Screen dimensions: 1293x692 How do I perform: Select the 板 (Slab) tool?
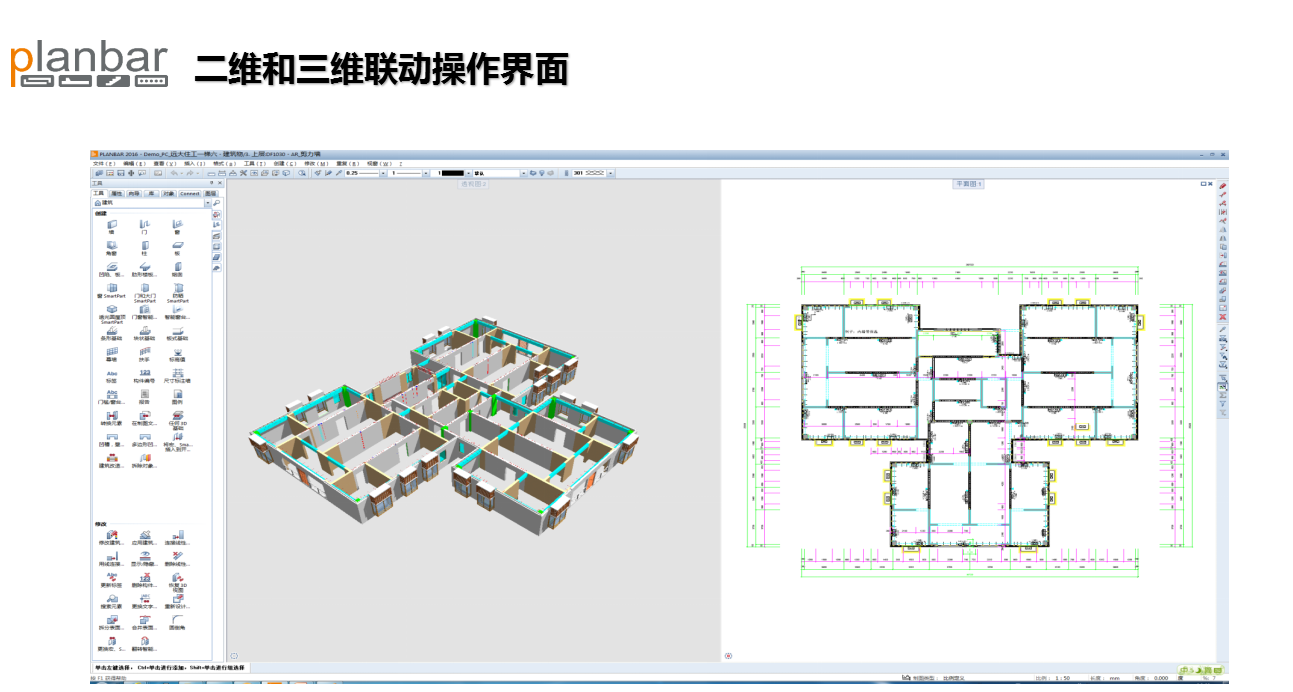point(178,245)
